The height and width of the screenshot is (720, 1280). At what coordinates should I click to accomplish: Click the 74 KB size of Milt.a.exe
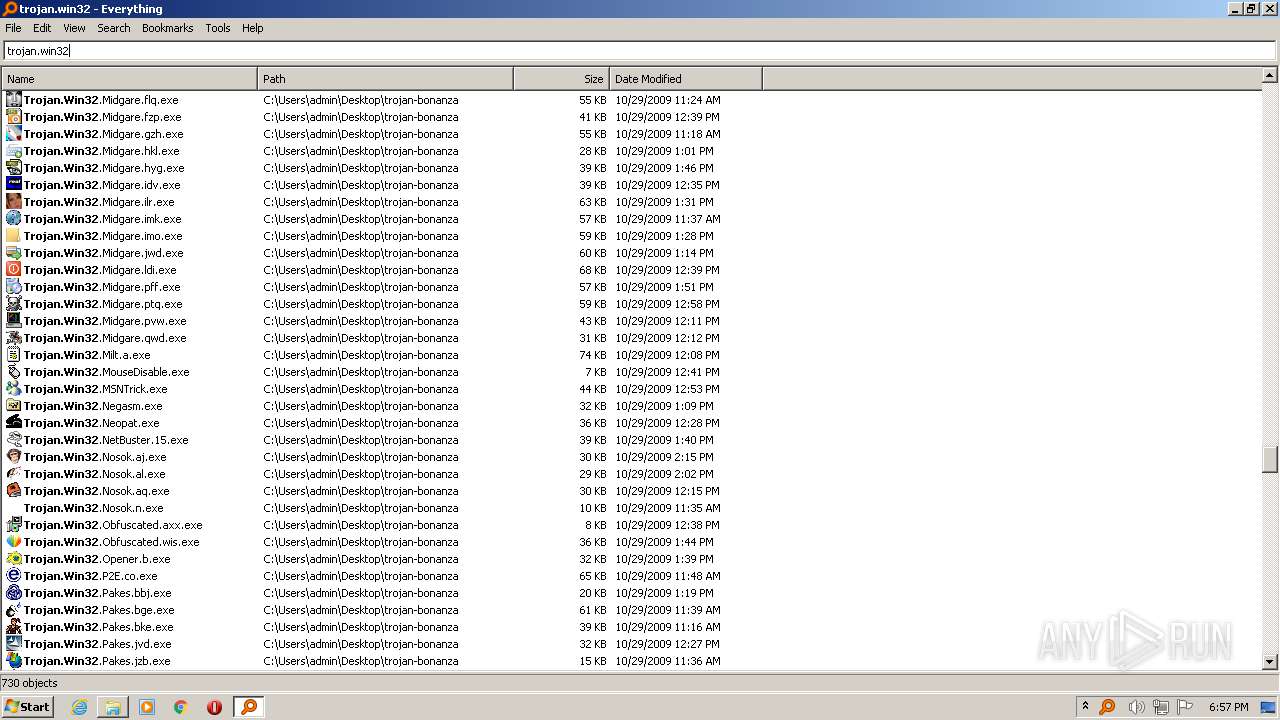point(592,355)
